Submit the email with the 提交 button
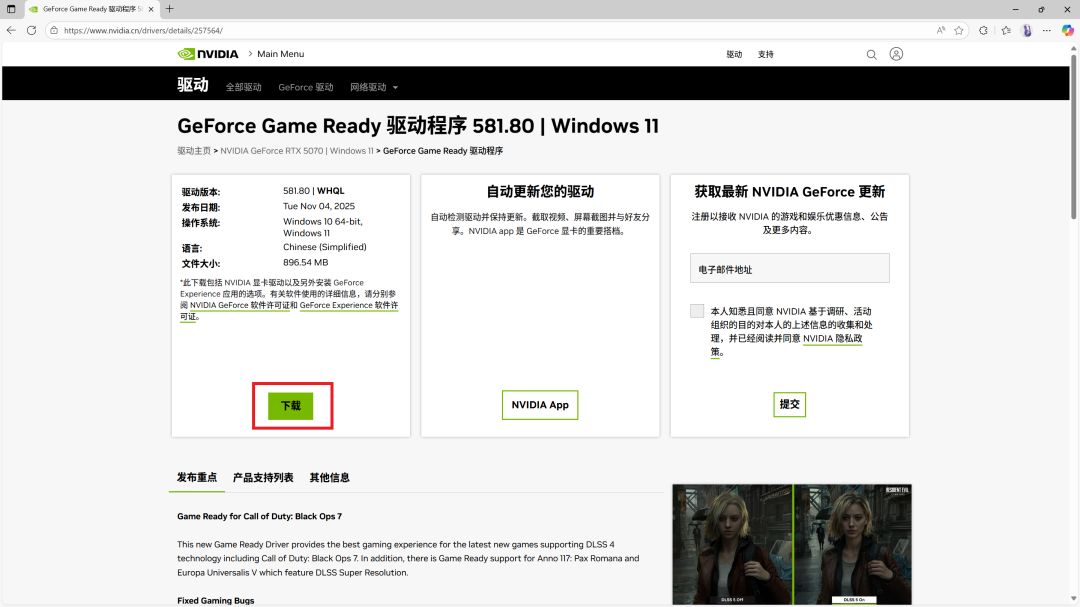This screenshot has height=607, width=1080. coord(789,404)
